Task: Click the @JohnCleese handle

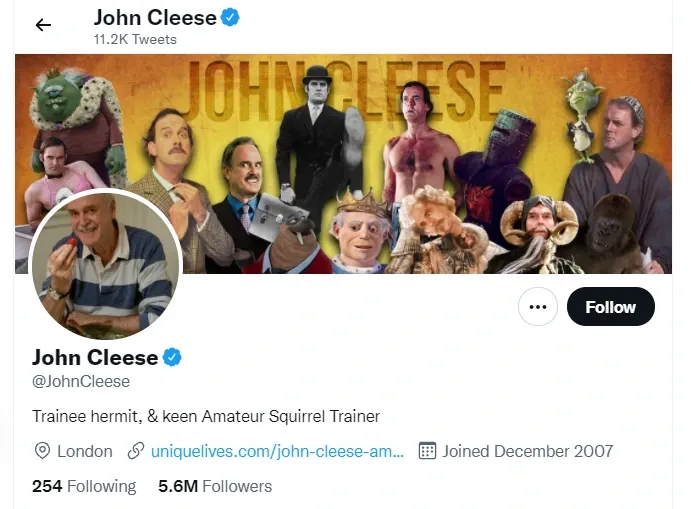Action: (81, 381)
